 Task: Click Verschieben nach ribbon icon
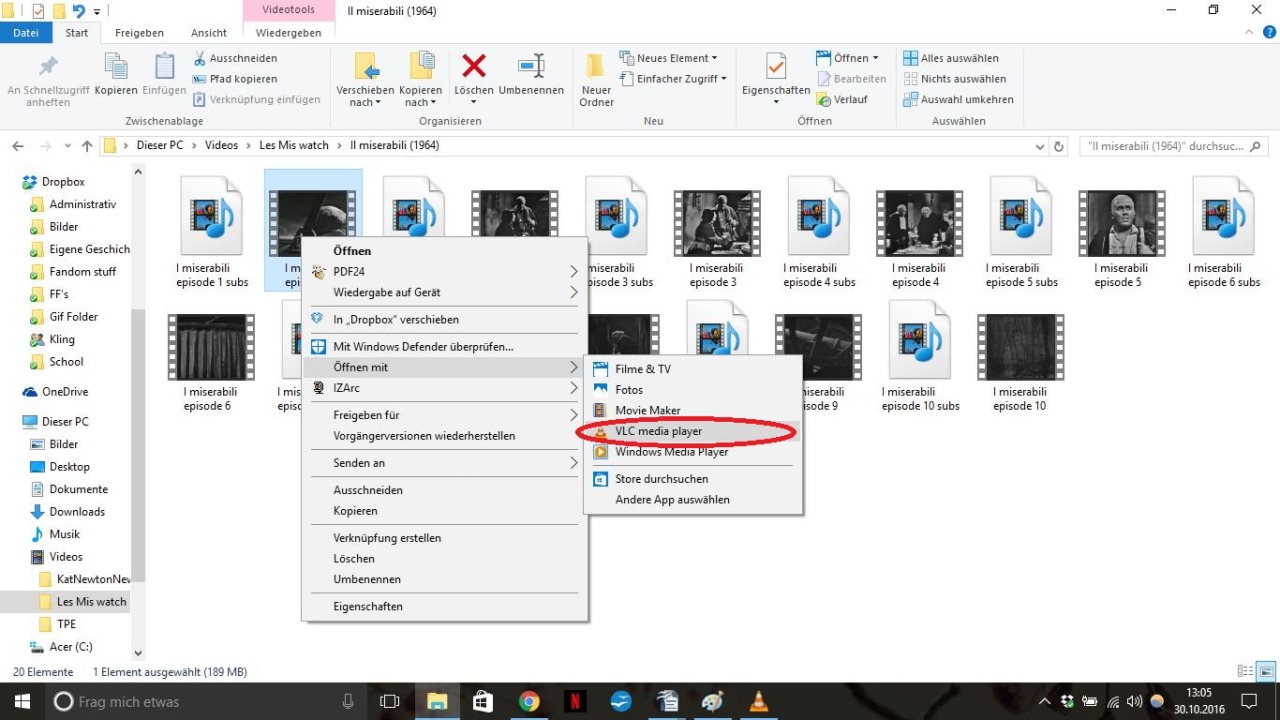[365, 67]
